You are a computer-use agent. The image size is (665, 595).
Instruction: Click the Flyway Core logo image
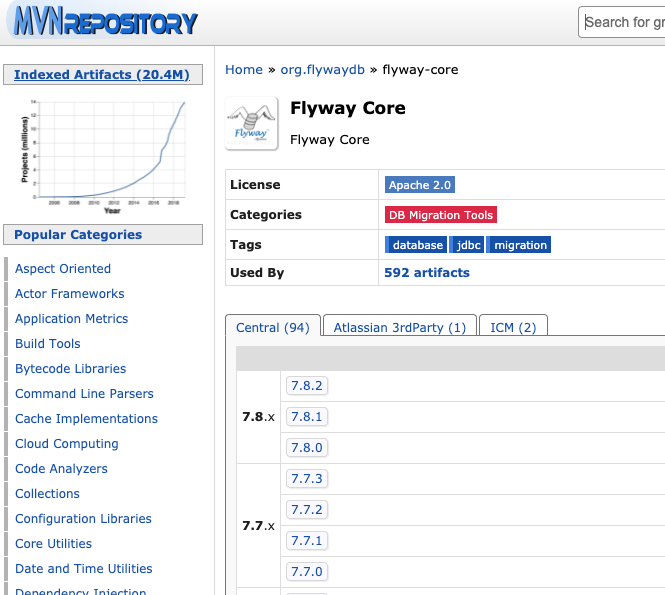click(251, 123)
